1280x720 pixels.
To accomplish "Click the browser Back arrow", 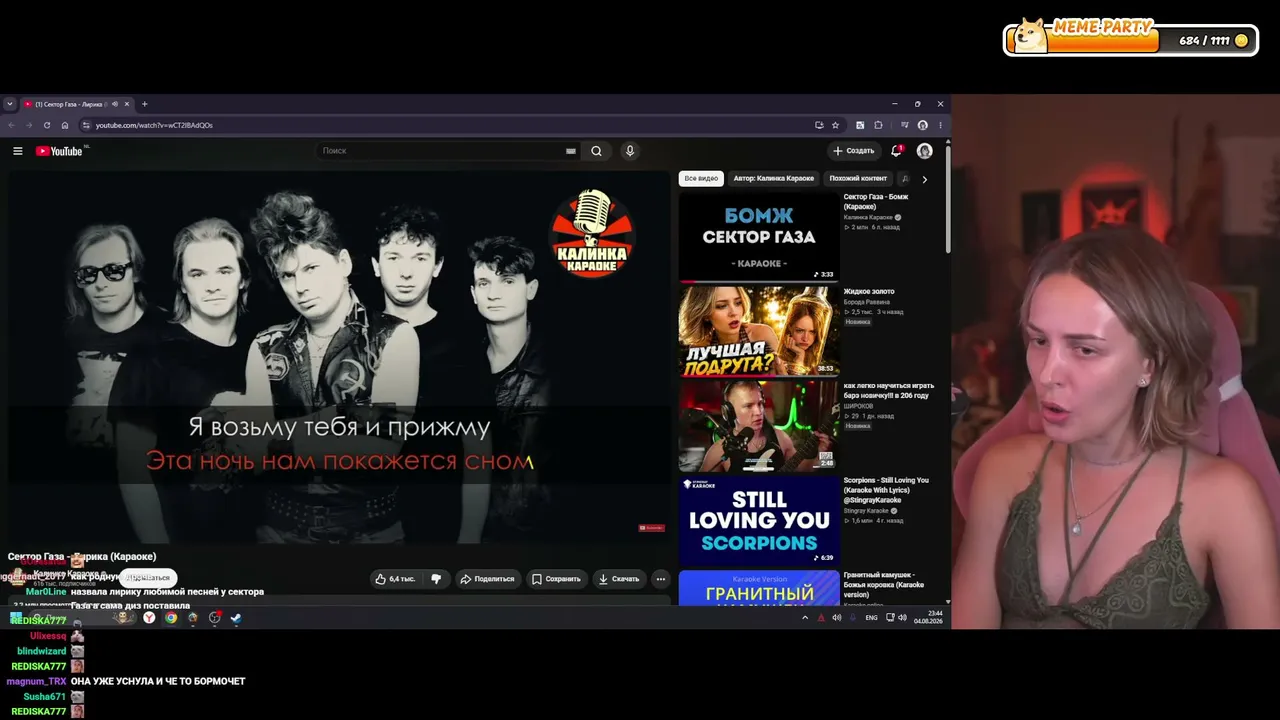I will (12, 125).
